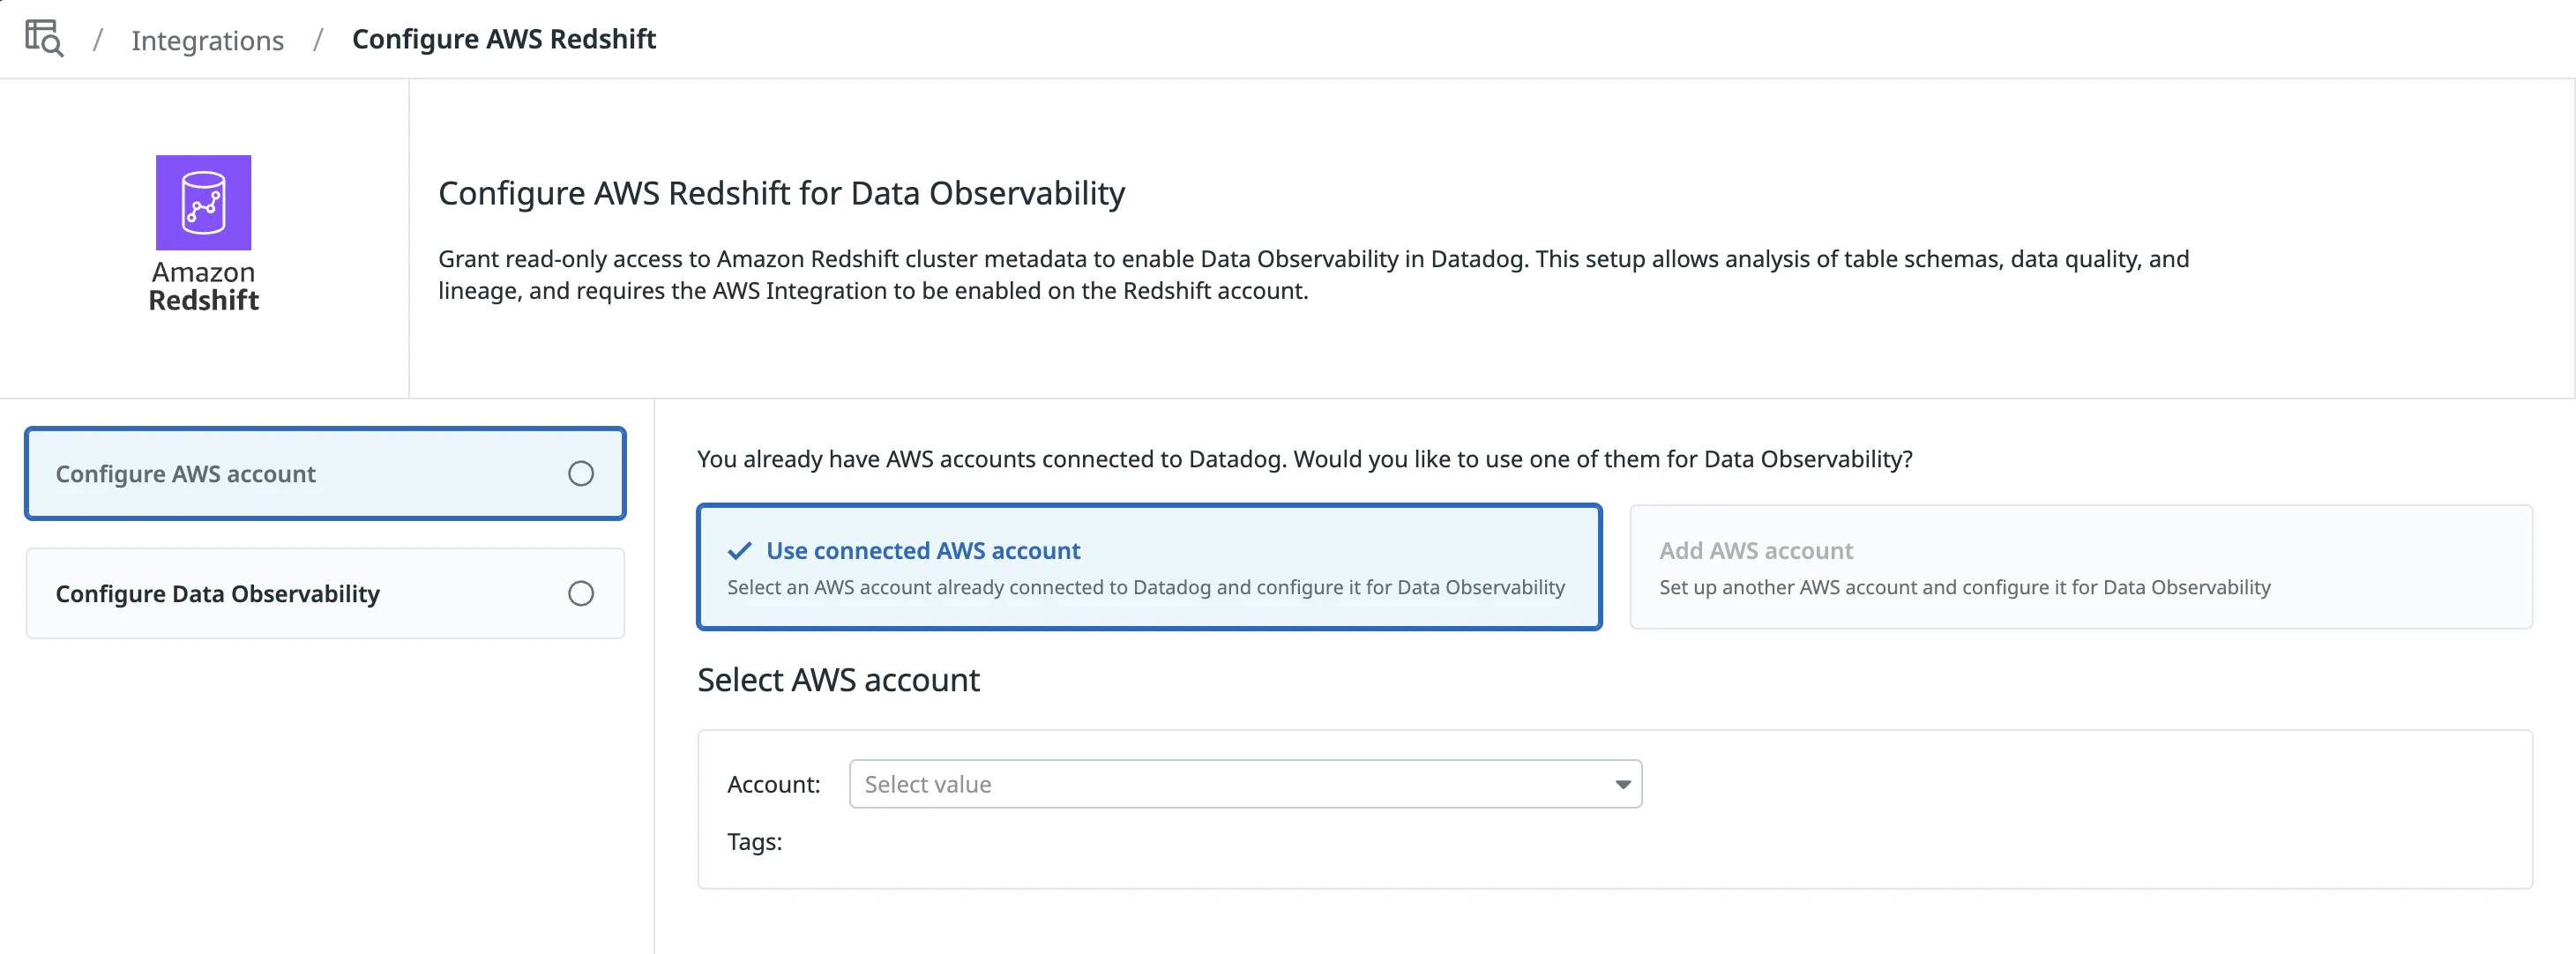
Task: Switch to the Configure AWS account step
Action: pos(186,474)
